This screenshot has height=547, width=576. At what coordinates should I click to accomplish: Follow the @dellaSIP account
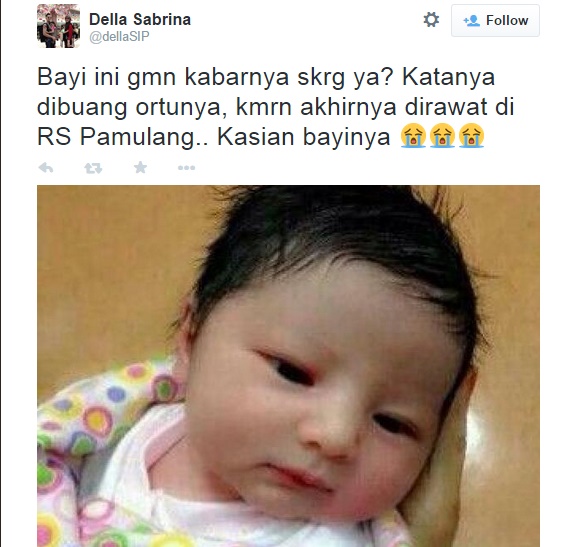point(495,21)
